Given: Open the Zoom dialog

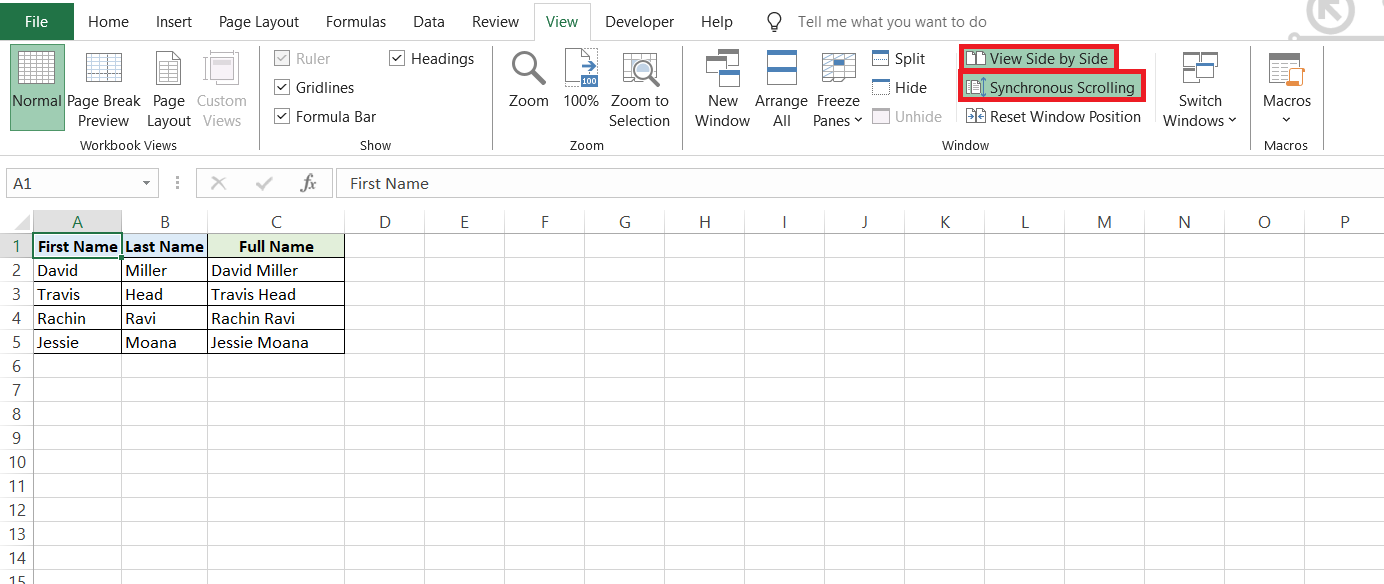Looking at the screenshot, I should (x=528, y=80).
